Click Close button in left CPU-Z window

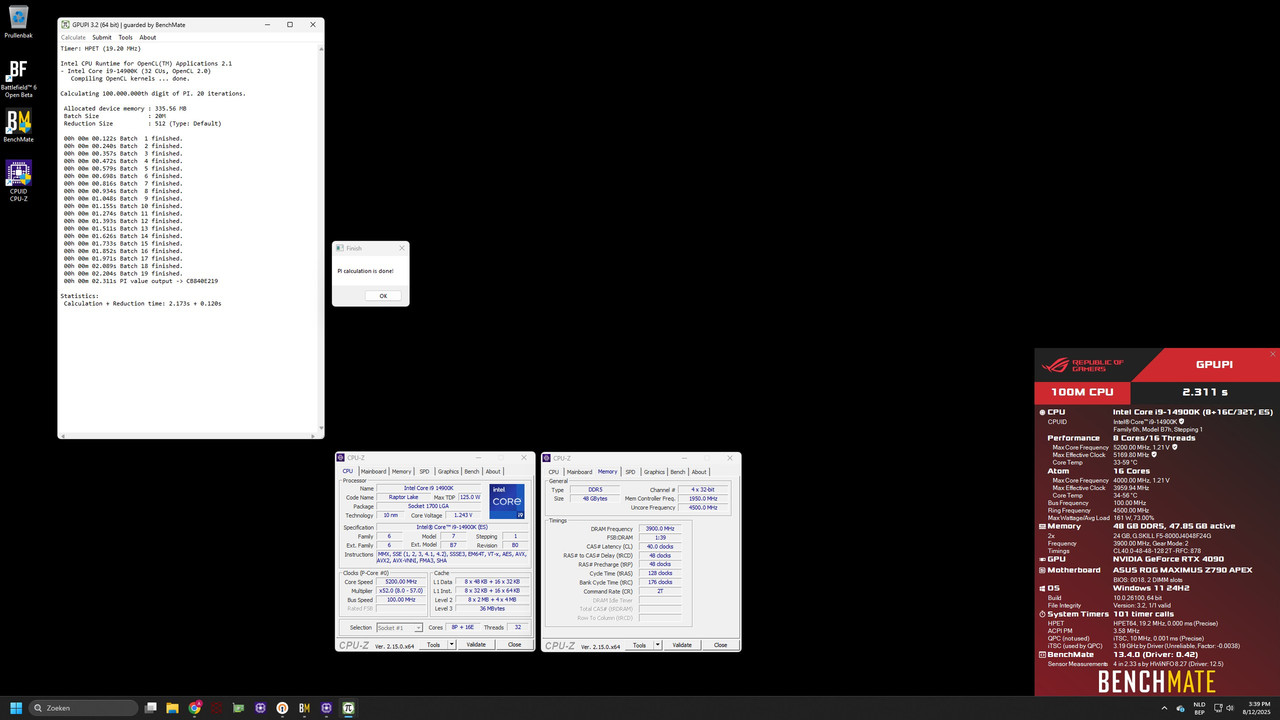[x=514, y=645]
